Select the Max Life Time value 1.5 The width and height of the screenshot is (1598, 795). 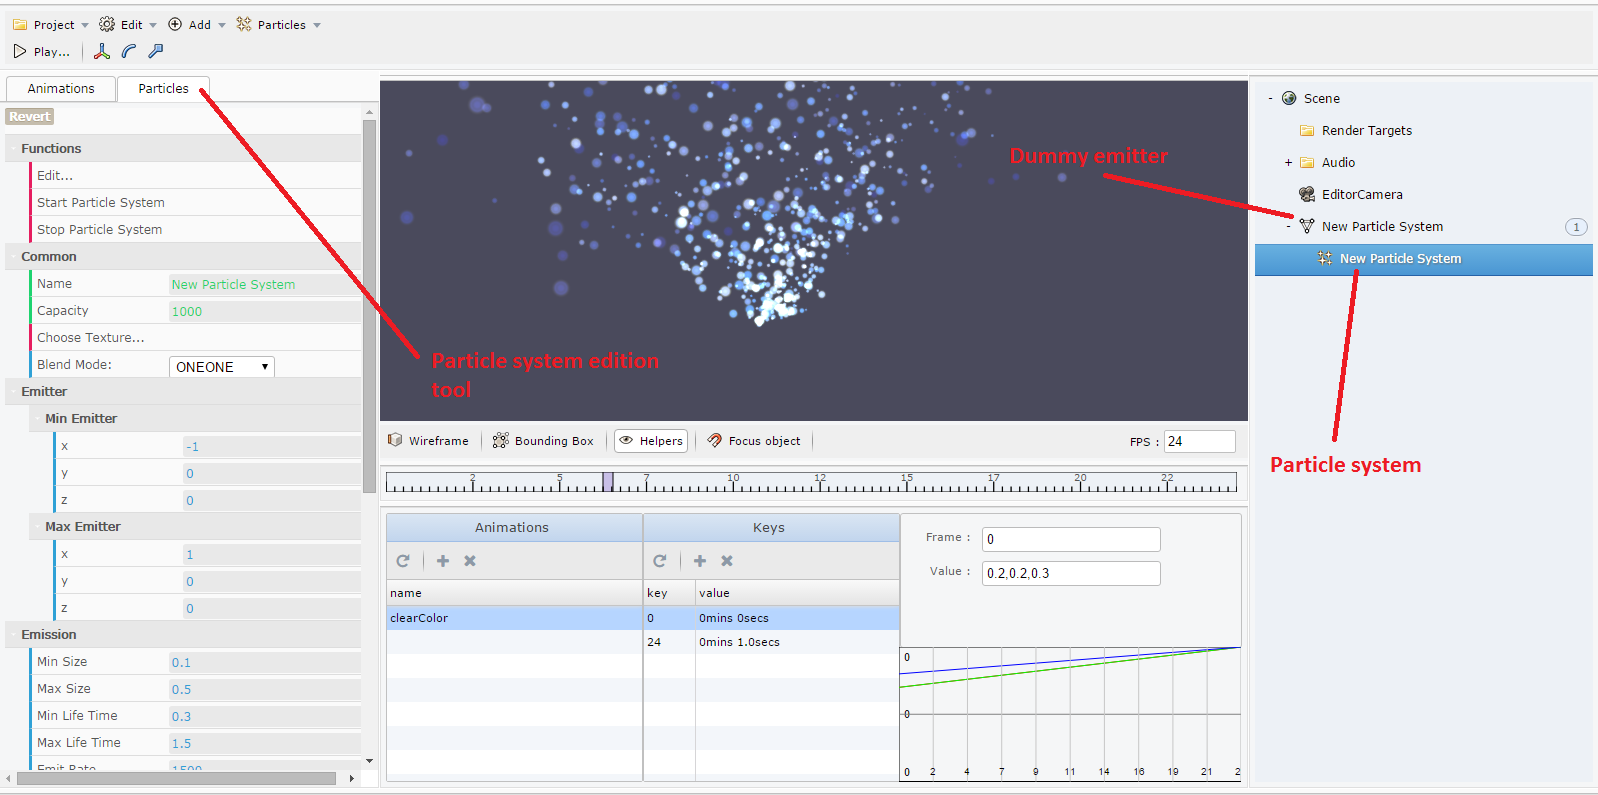[264, 743]
